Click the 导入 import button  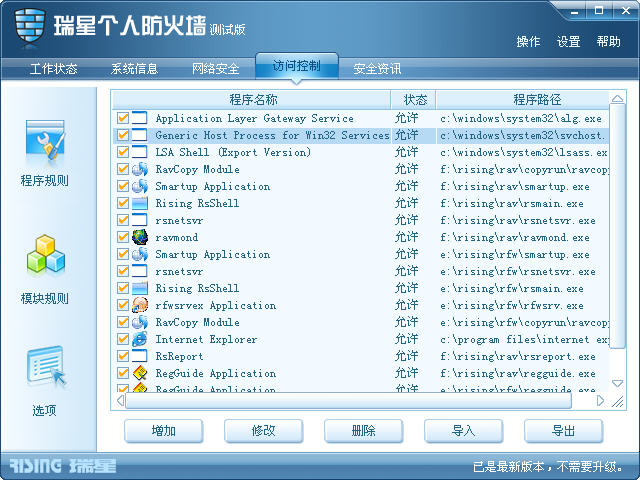click(464, 431)
